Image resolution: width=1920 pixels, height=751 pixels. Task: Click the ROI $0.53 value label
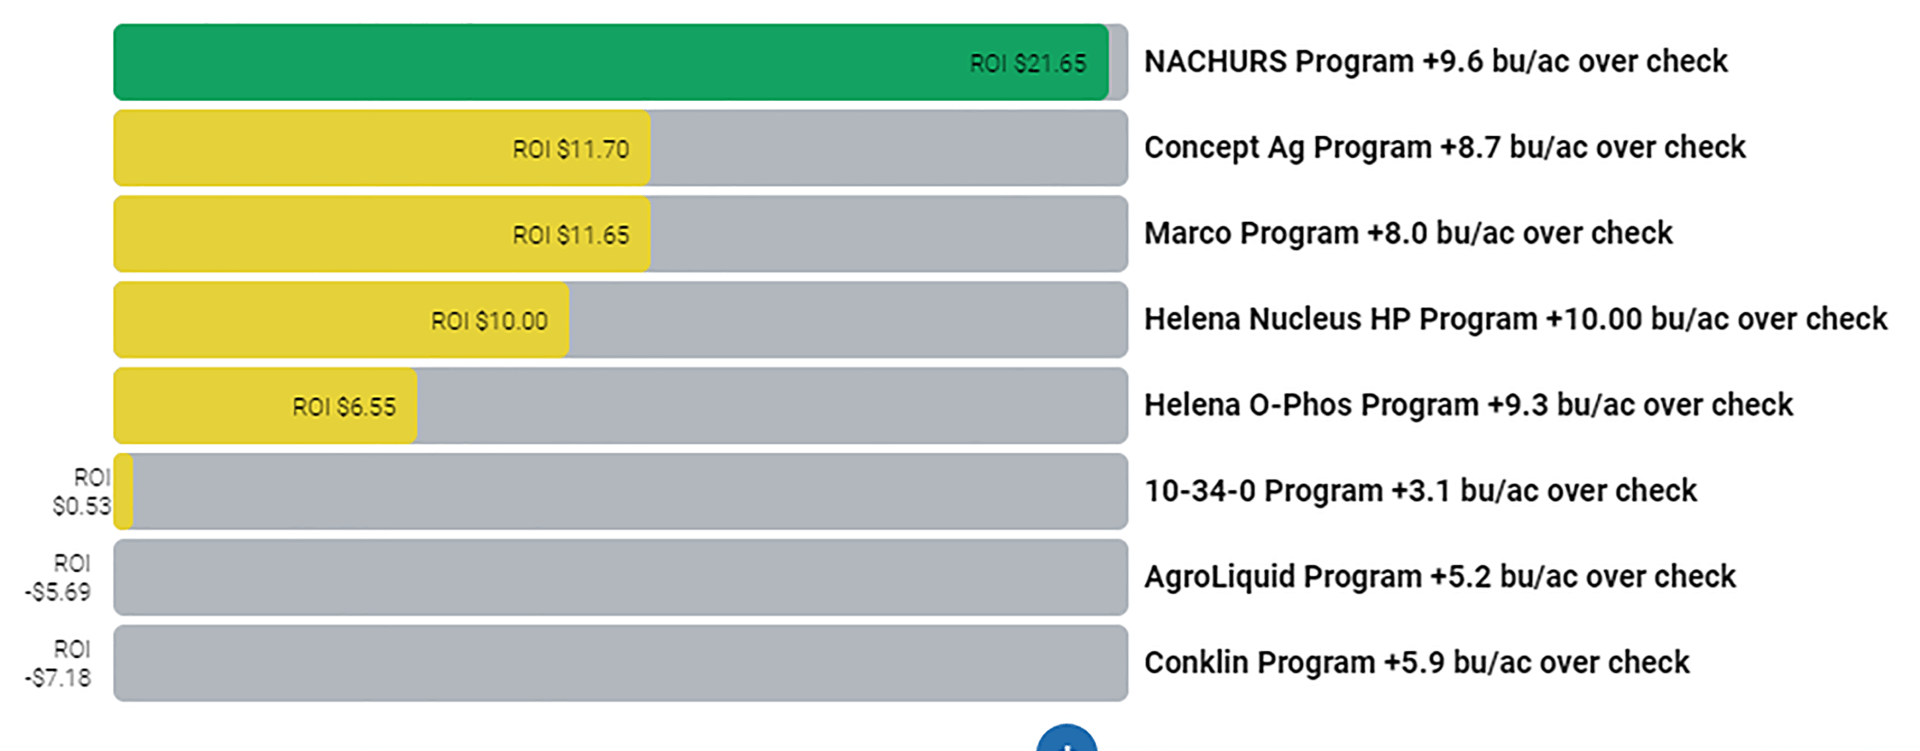[x=82, y=492]
